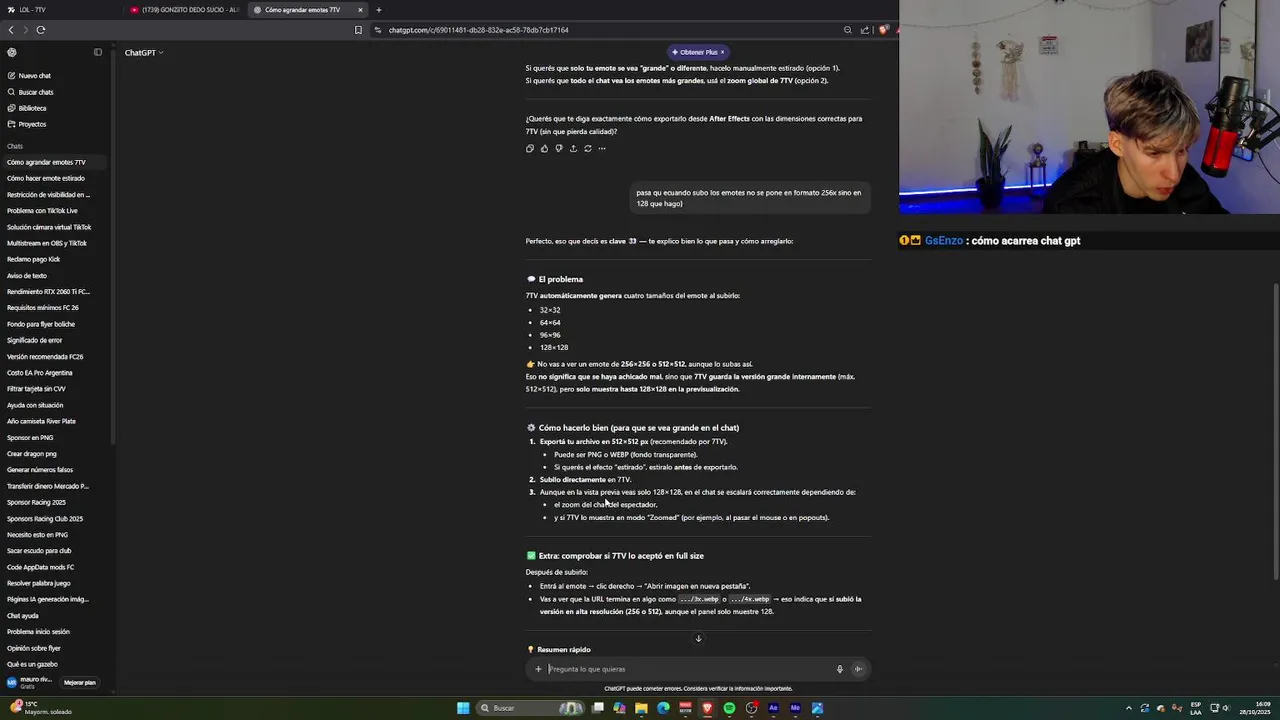
Task: Open Media Encoder from the taskbar
Action: (795, 708)
